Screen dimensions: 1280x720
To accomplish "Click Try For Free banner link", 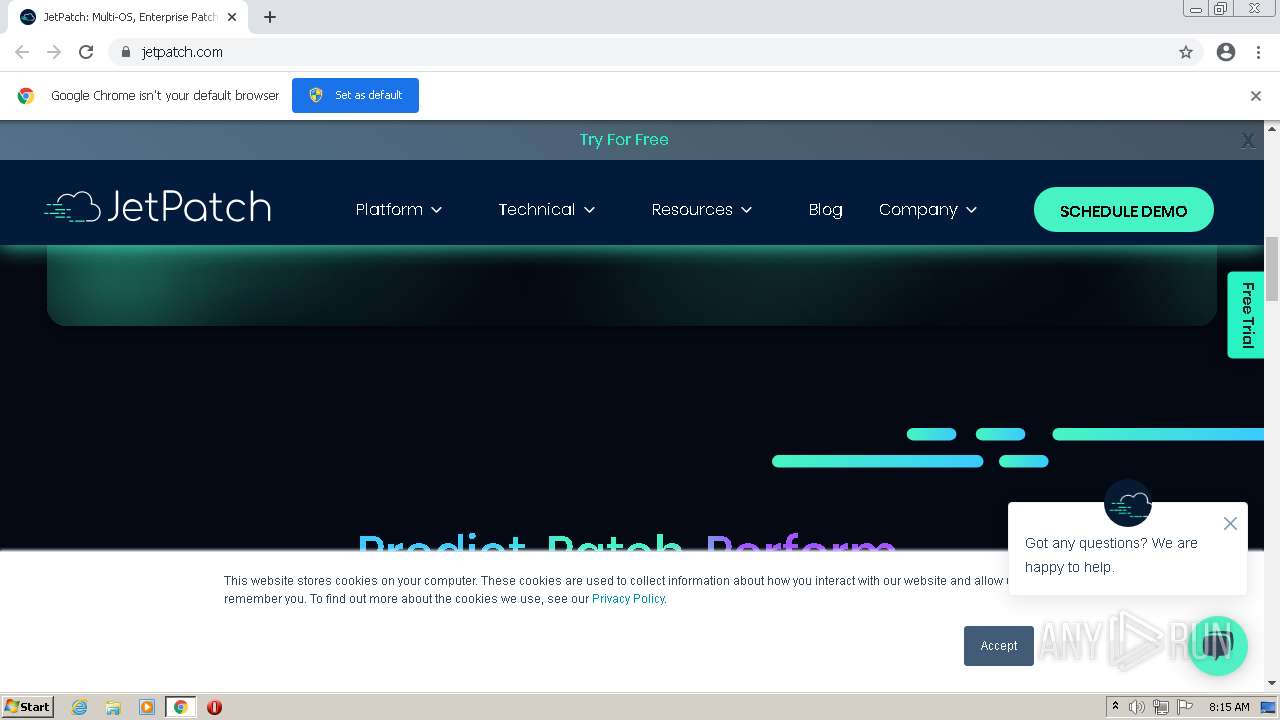I will 624,140.
